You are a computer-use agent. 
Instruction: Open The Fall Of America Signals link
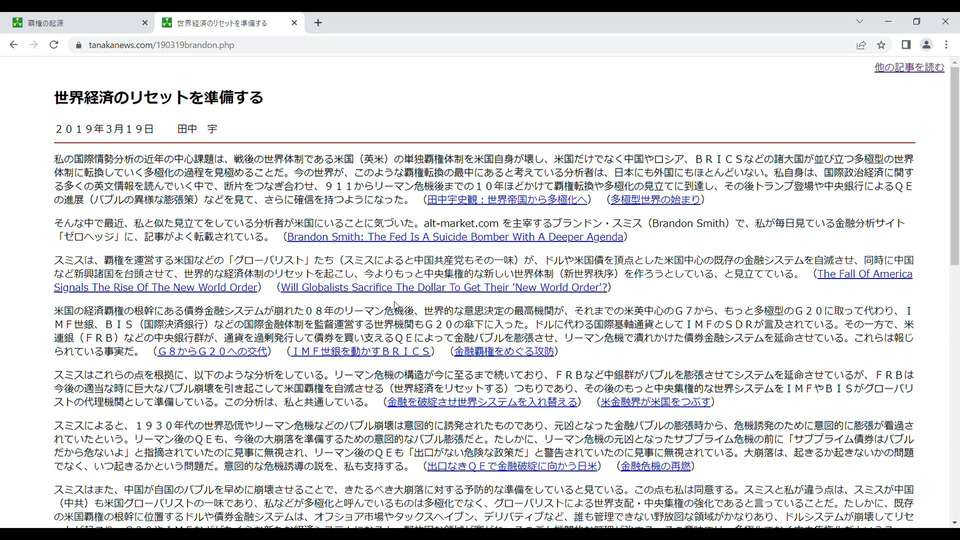[864, 274]
